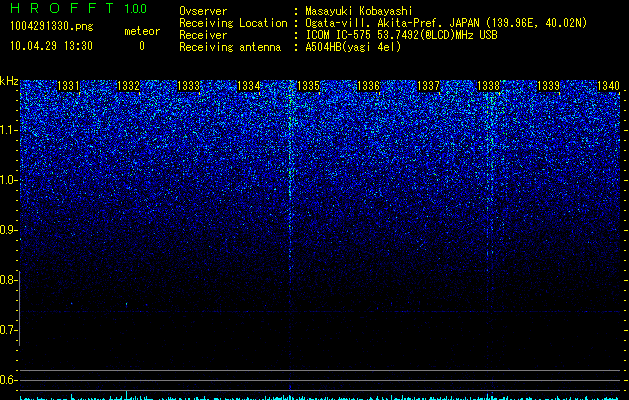
Task: Click the 1.0 frequency axis label
Action: [8, 181]
